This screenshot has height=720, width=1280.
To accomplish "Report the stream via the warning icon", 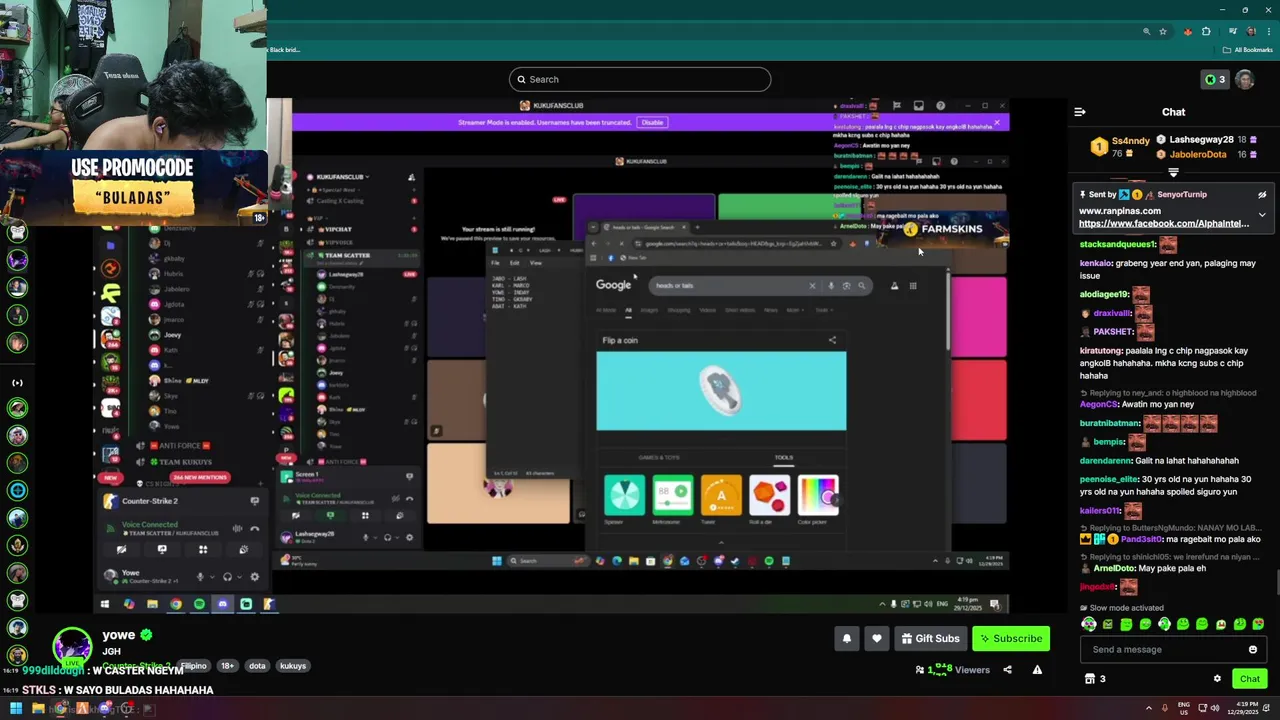I will (x=1037, y=670).
